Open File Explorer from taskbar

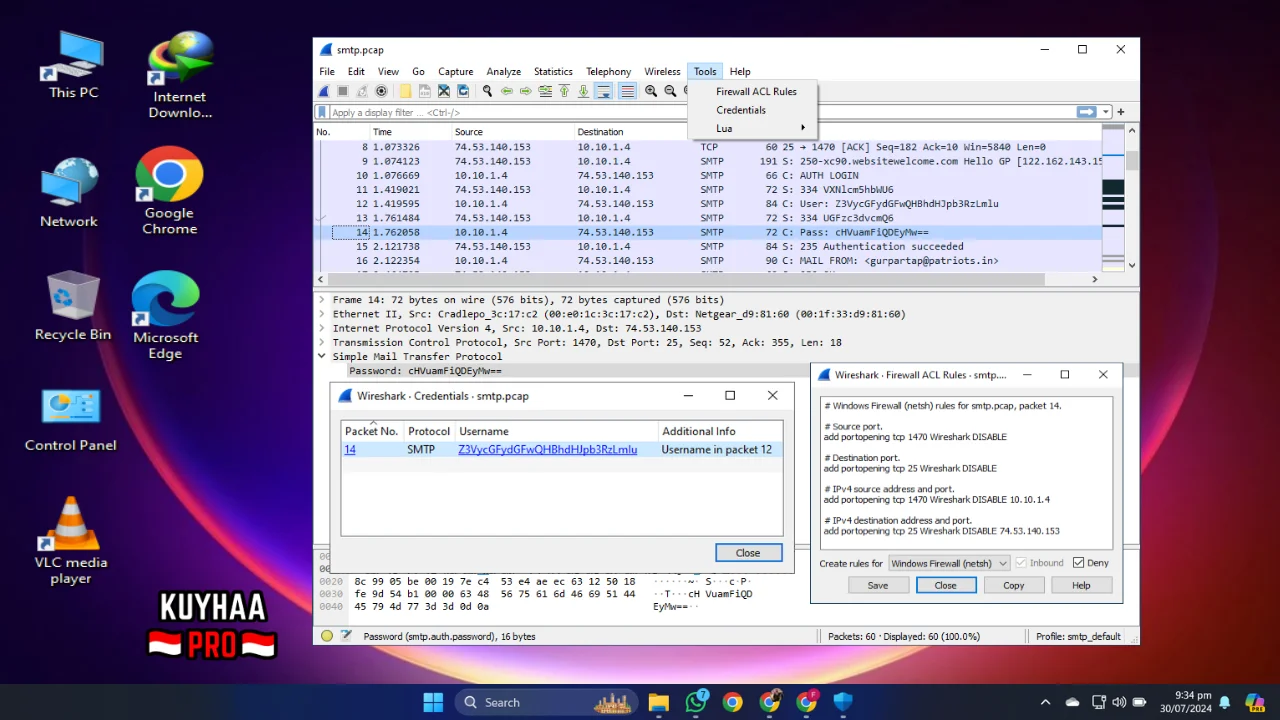[x=658, y=702]
